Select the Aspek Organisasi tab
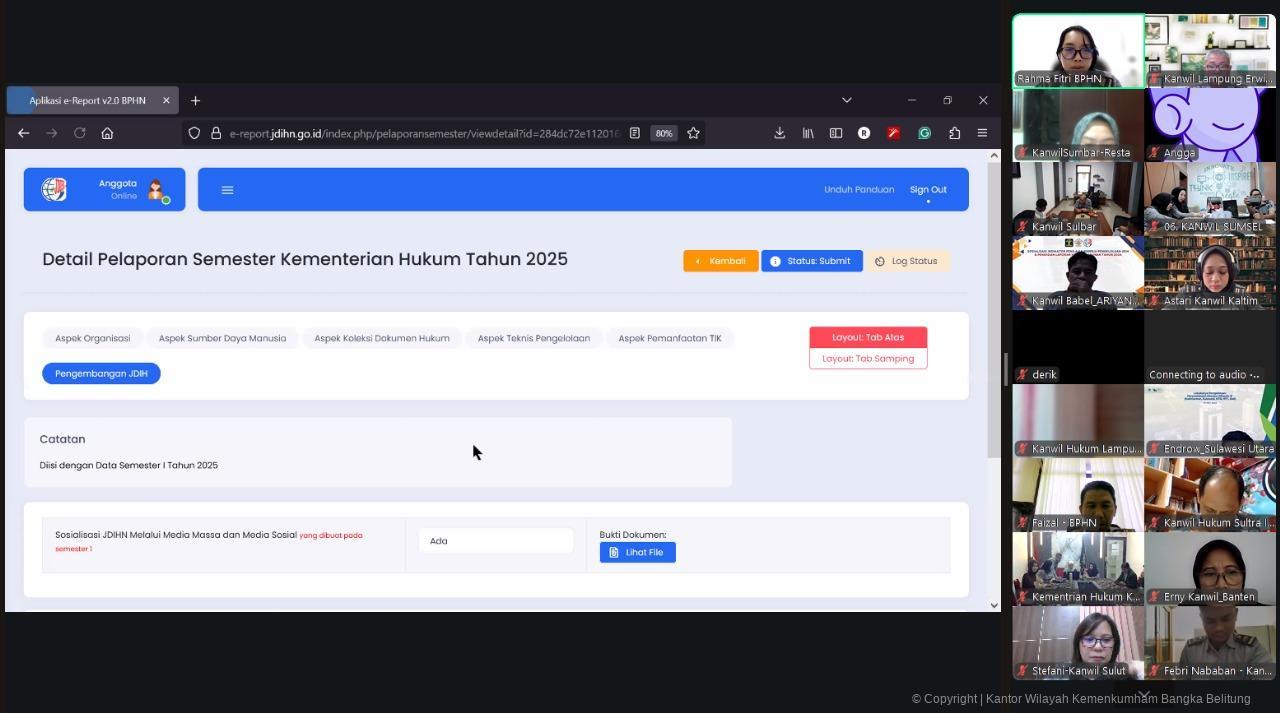The height and width of the screenshot is (713, 1280). [93, 338]
